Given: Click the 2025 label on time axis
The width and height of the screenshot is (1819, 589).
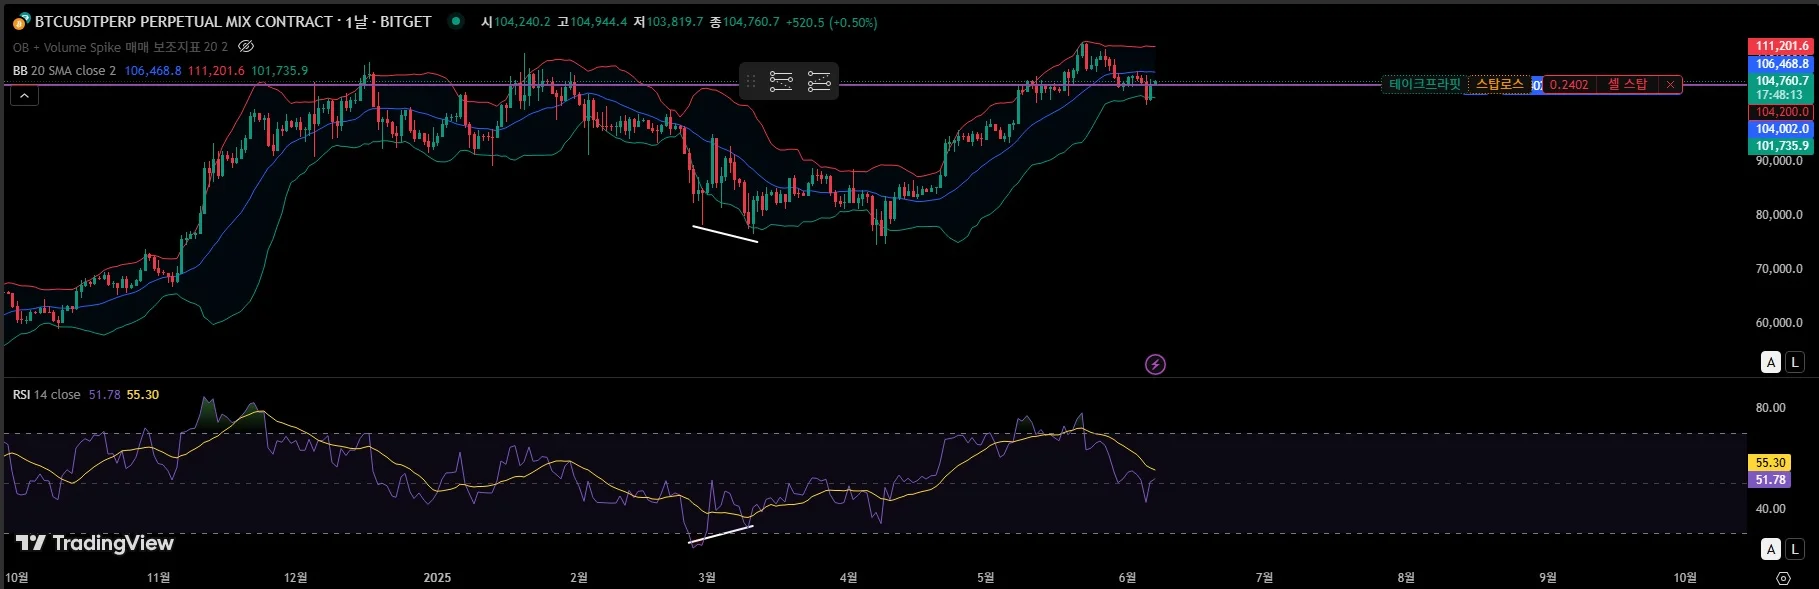Looking at the screenshot, I should (x=437, y=578).
